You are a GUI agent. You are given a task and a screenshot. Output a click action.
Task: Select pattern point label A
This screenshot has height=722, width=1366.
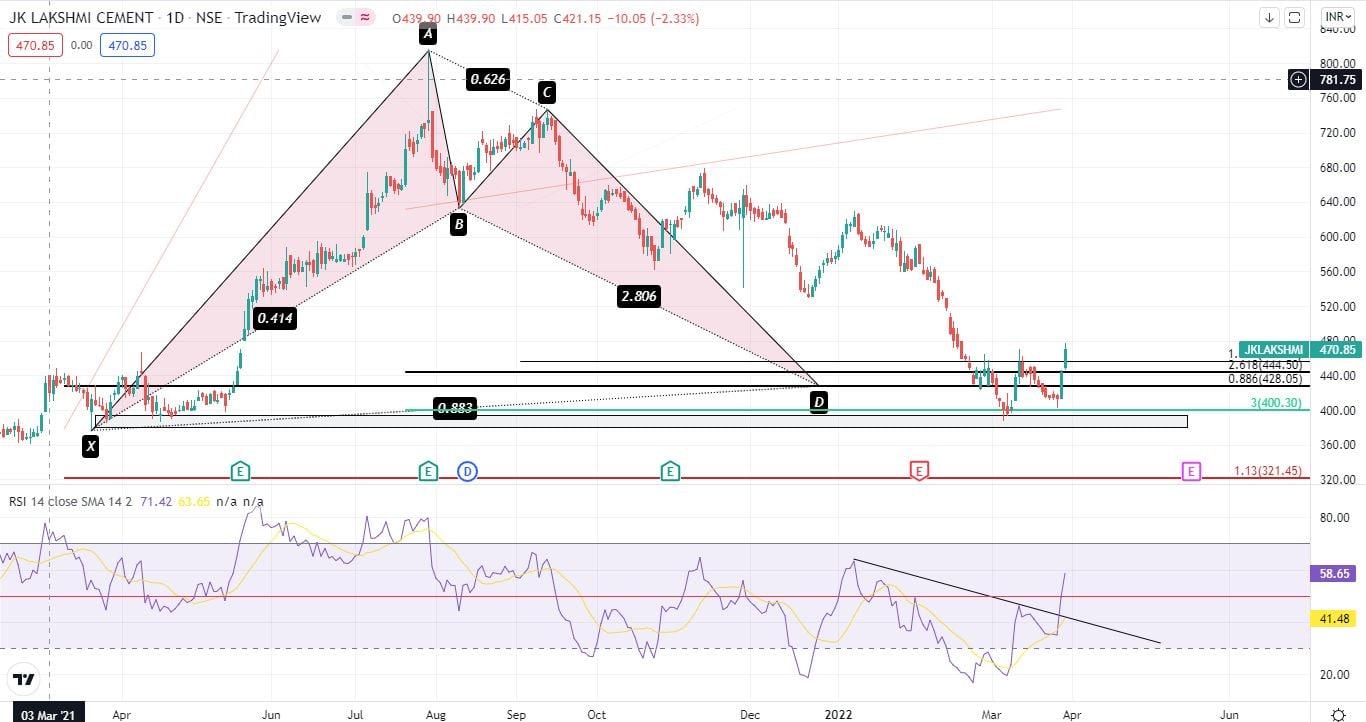tap(428, 35)
